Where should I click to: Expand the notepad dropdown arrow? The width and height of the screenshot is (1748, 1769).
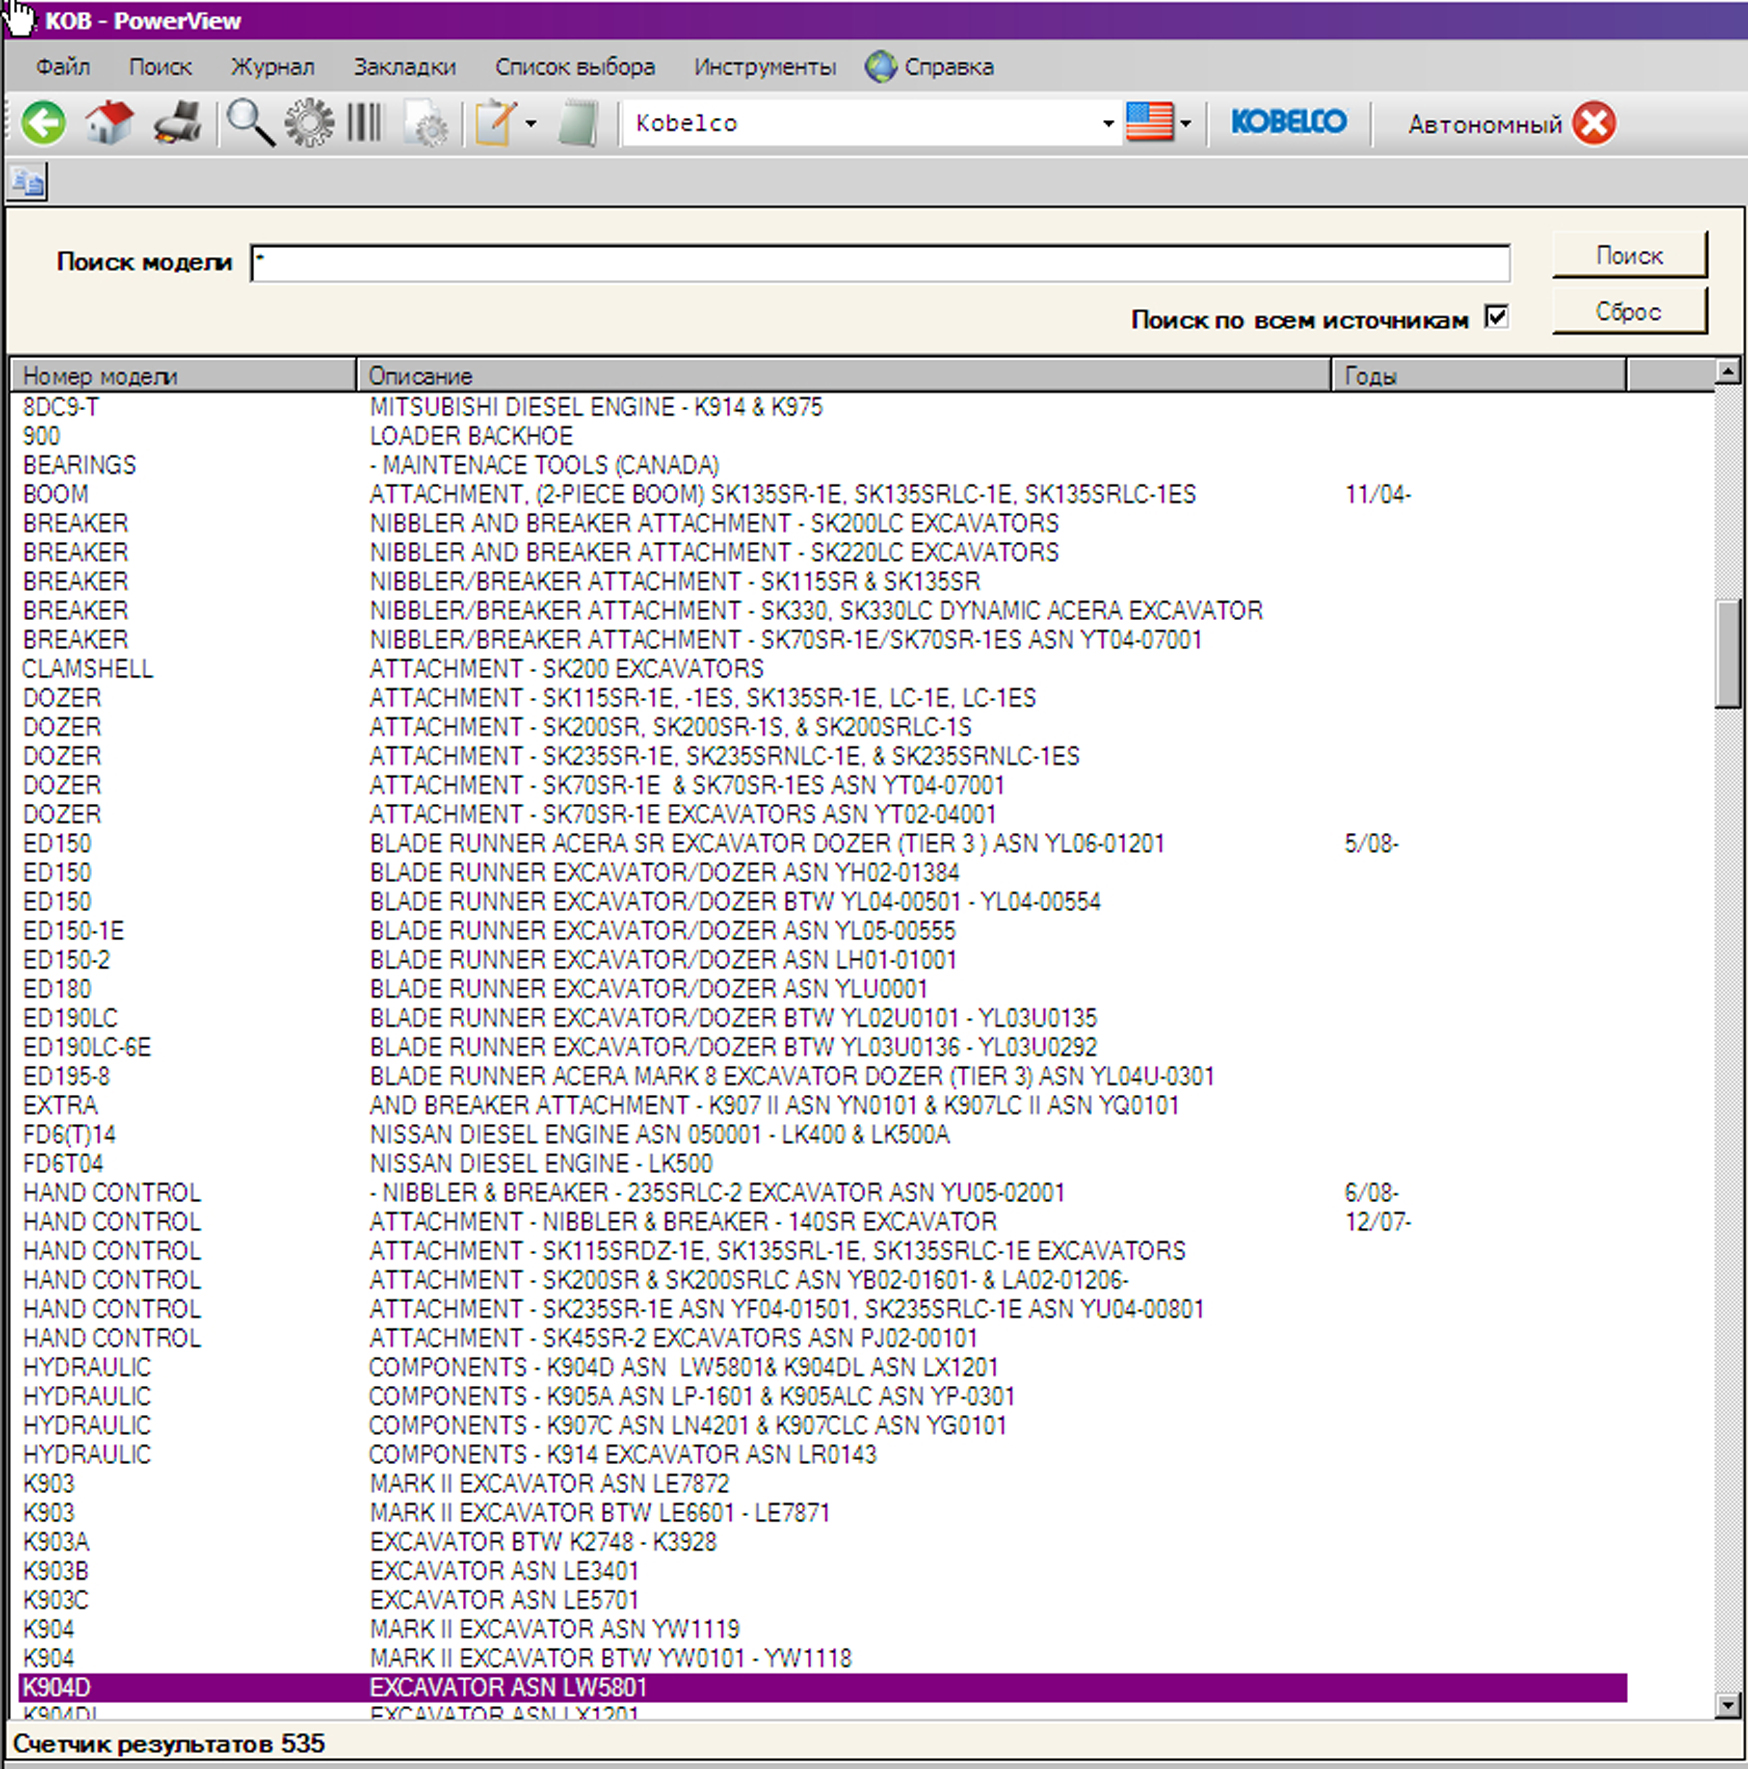click(x=531, y=123)
